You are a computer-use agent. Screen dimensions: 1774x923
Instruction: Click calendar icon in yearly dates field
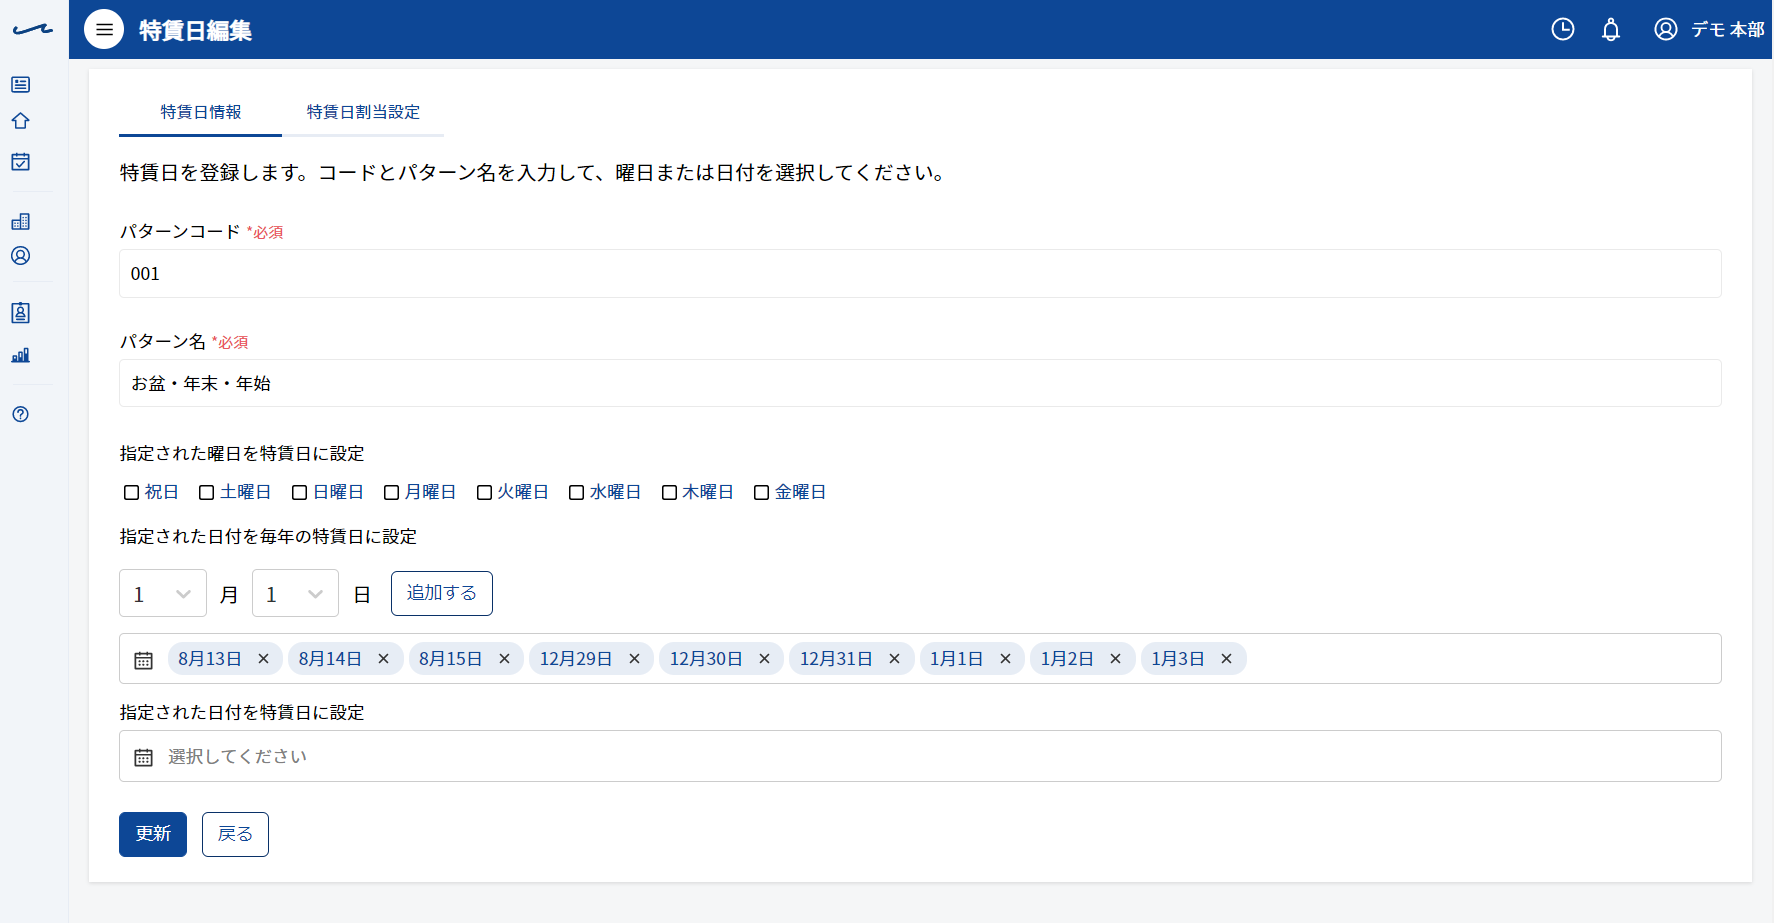(x=144, y=660)
